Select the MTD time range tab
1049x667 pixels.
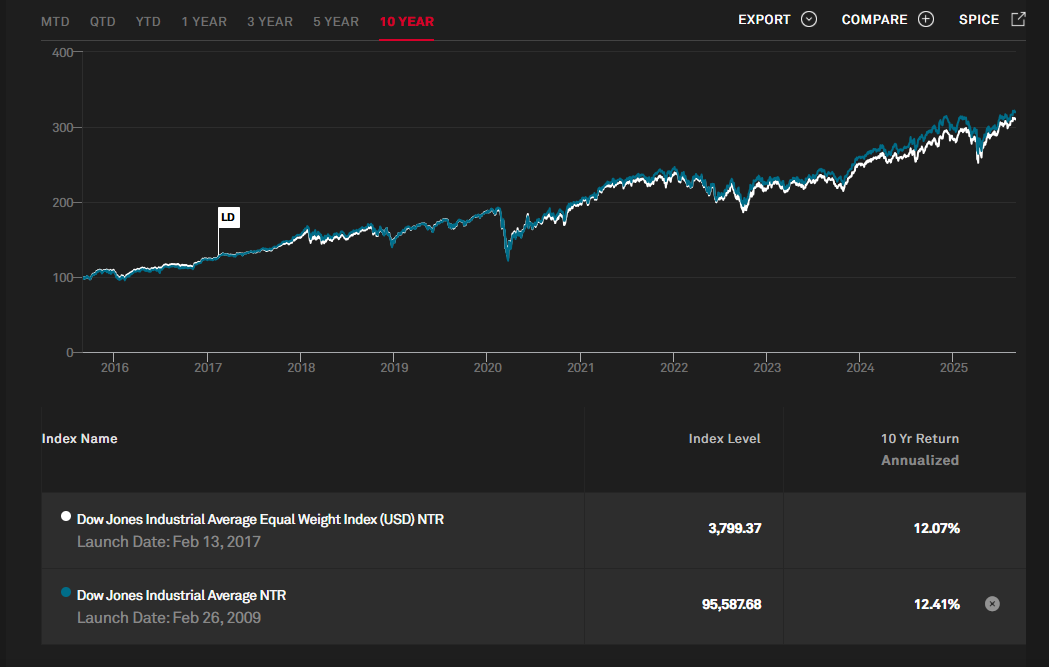pyautogui.click(x=55, y=21)
